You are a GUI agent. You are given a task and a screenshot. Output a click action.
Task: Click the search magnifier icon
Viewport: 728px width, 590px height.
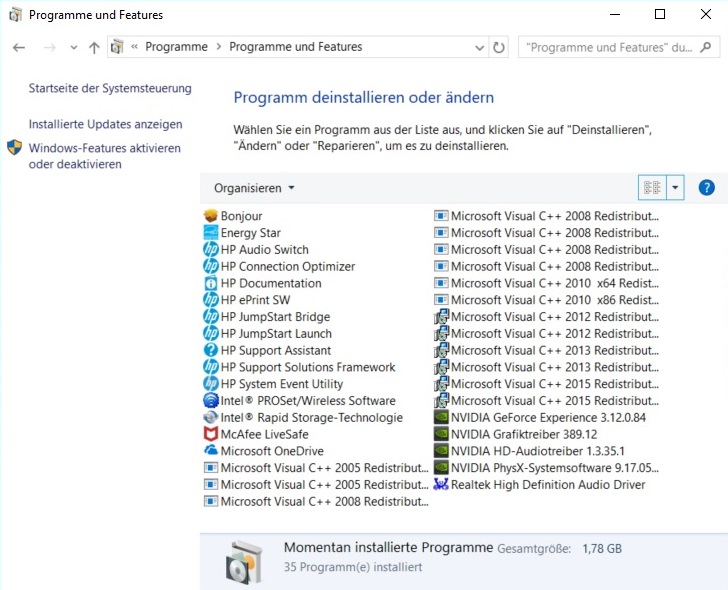point(706,47)
